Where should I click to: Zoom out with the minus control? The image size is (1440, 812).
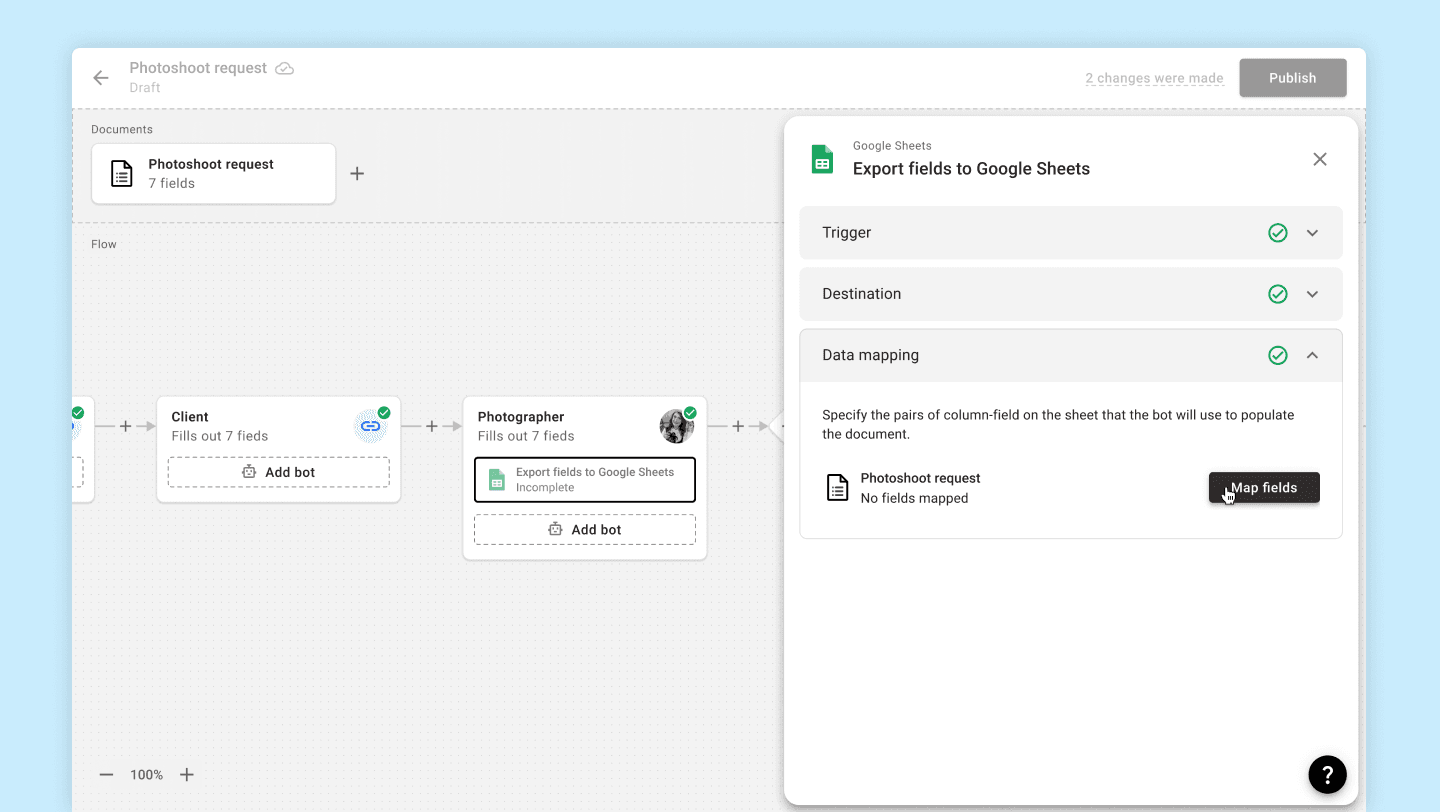107,775
